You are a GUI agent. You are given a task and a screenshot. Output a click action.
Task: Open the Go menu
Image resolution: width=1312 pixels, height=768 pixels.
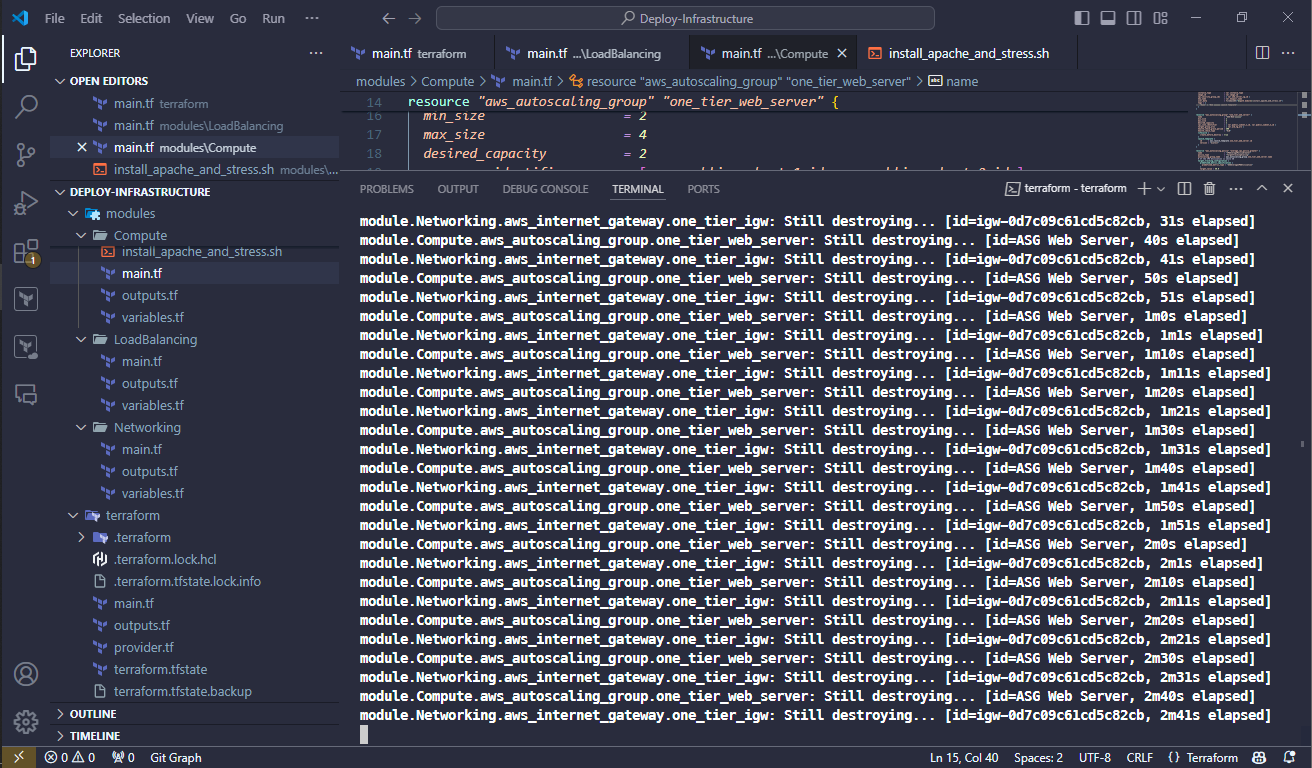tap(238, 18)
